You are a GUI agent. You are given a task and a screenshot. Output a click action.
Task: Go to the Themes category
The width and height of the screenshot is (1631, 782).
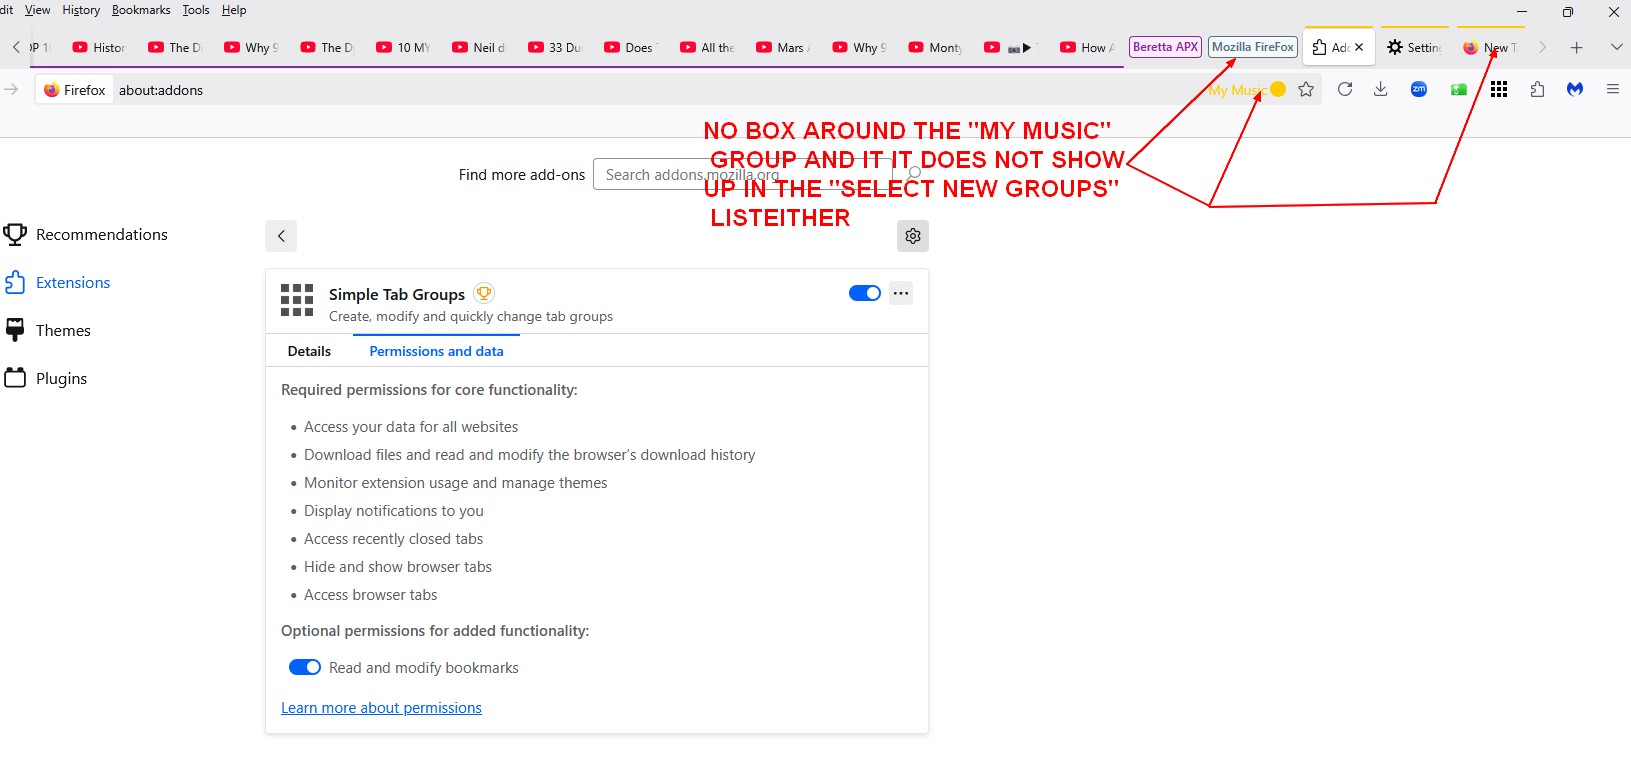click(x=48, y=331)
